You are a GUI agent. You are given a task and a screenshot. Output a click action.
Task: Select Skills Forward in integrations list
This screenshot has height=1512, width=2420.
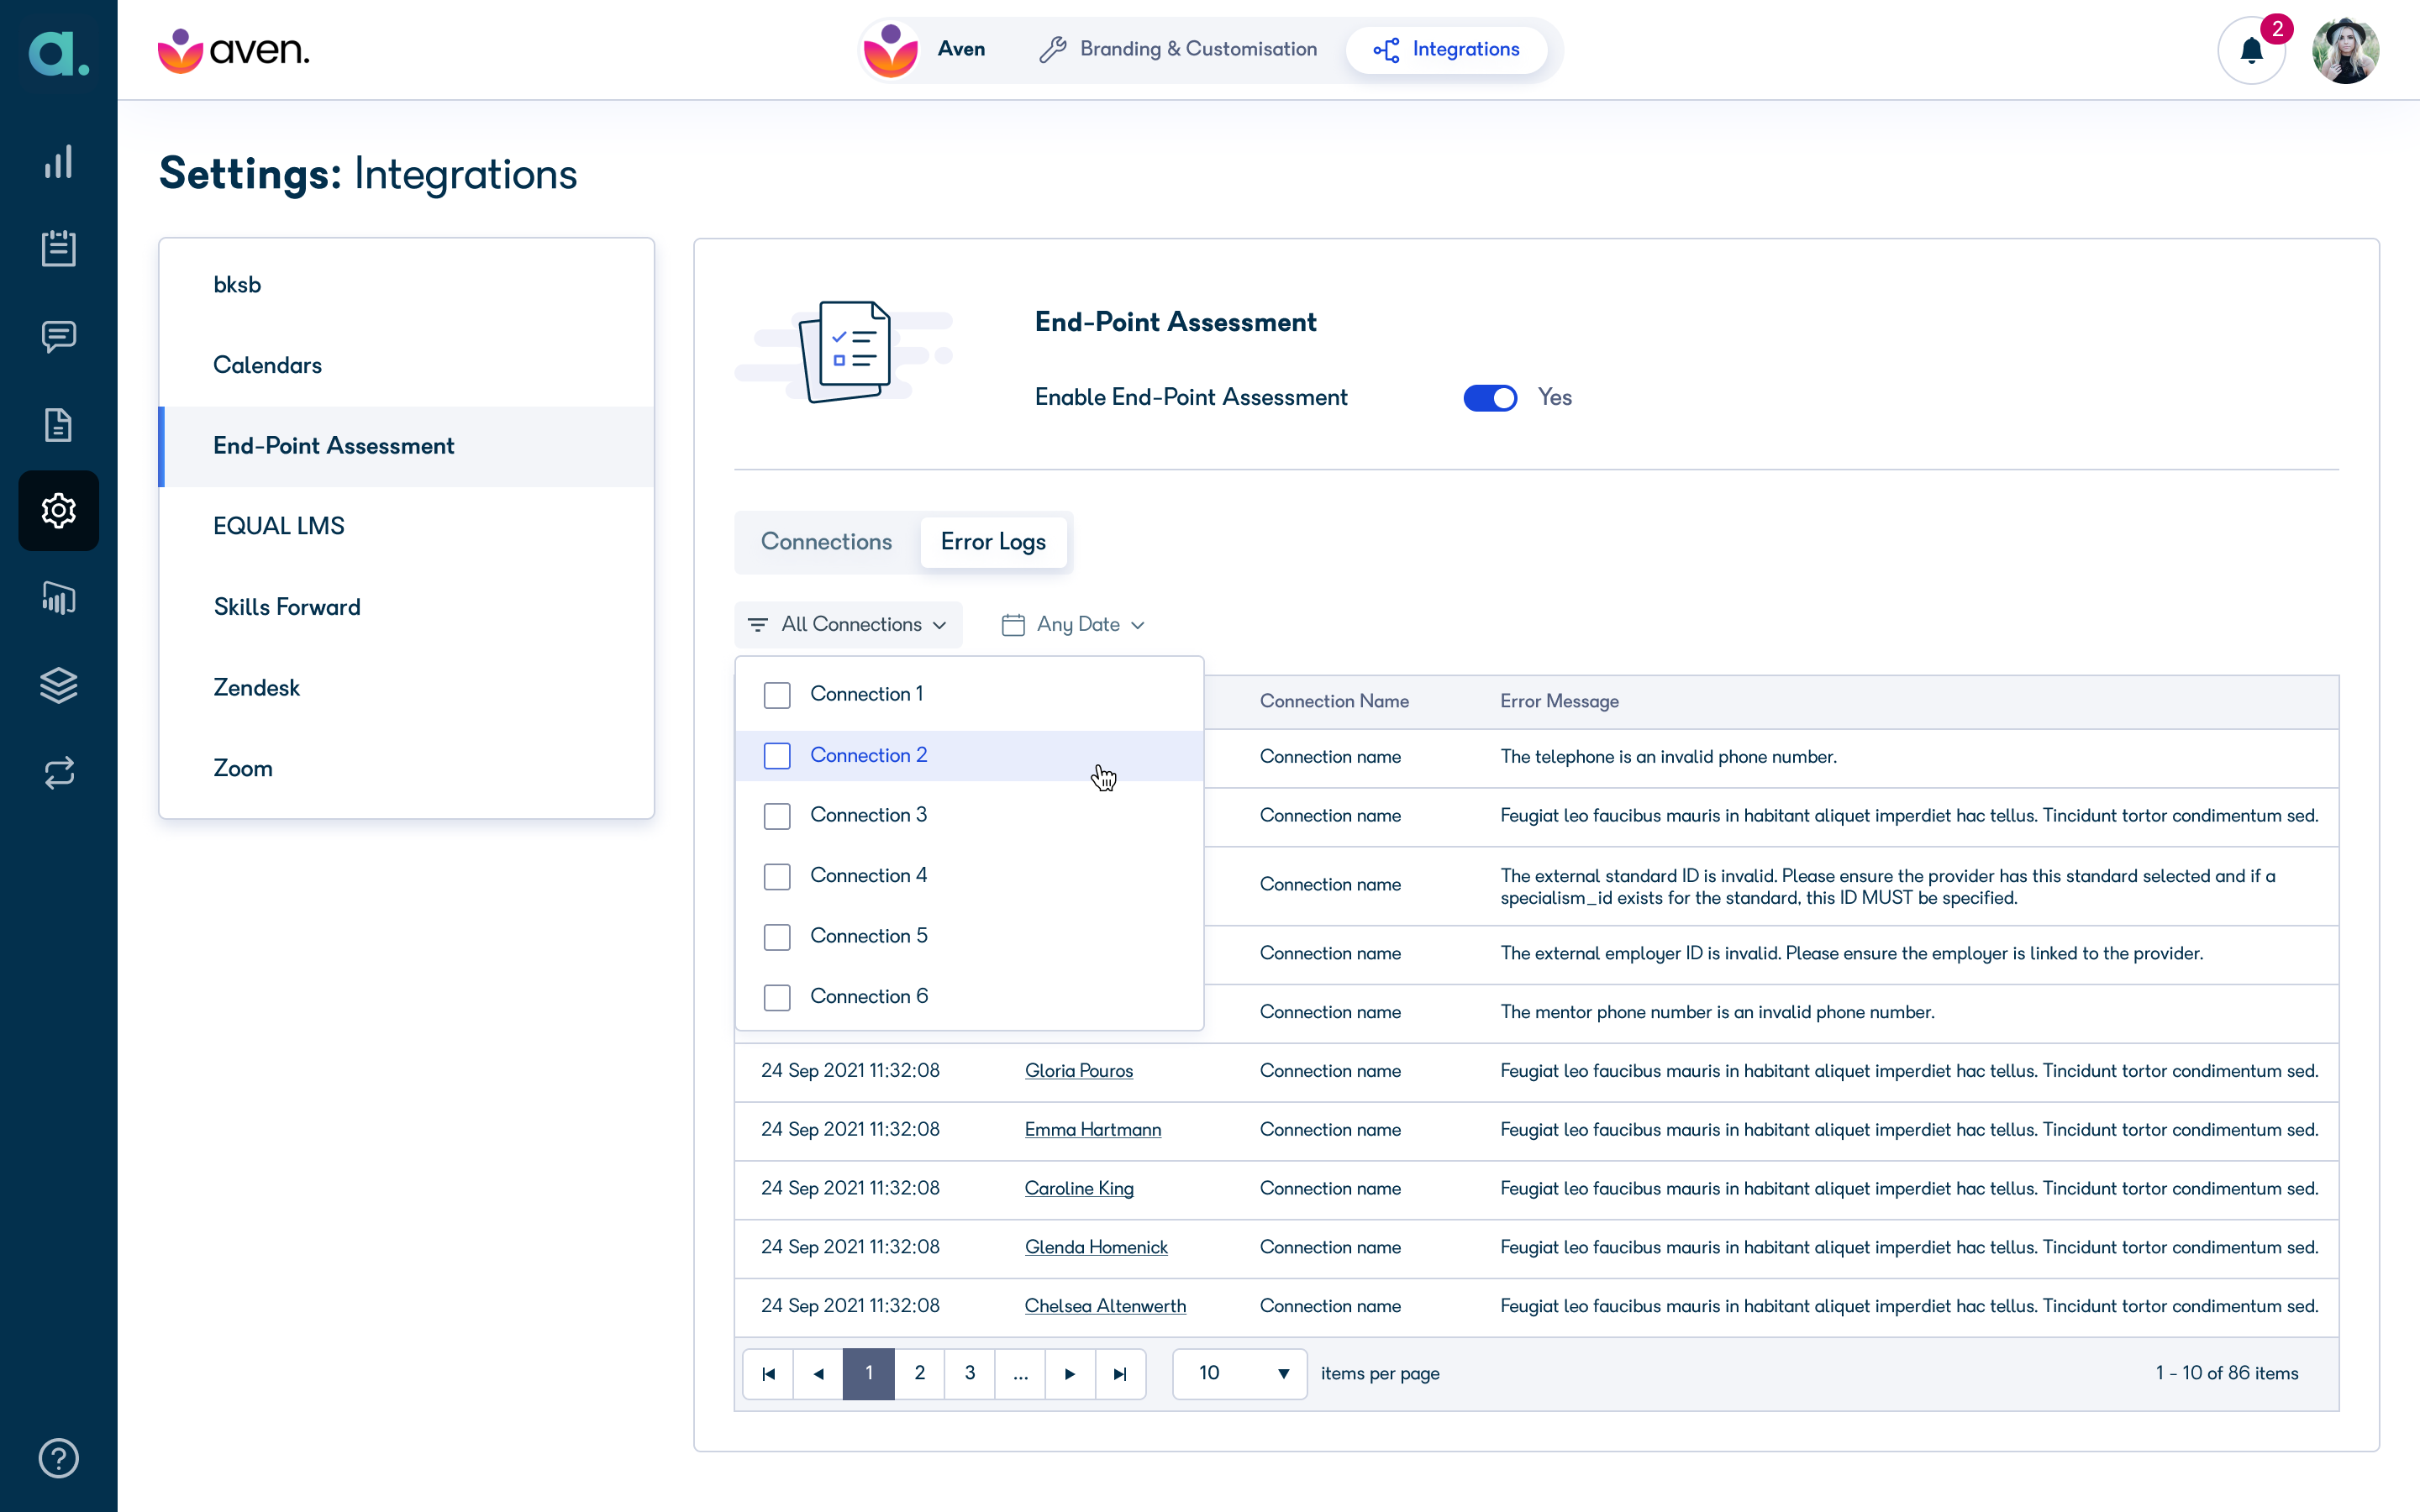coord(406,607)
